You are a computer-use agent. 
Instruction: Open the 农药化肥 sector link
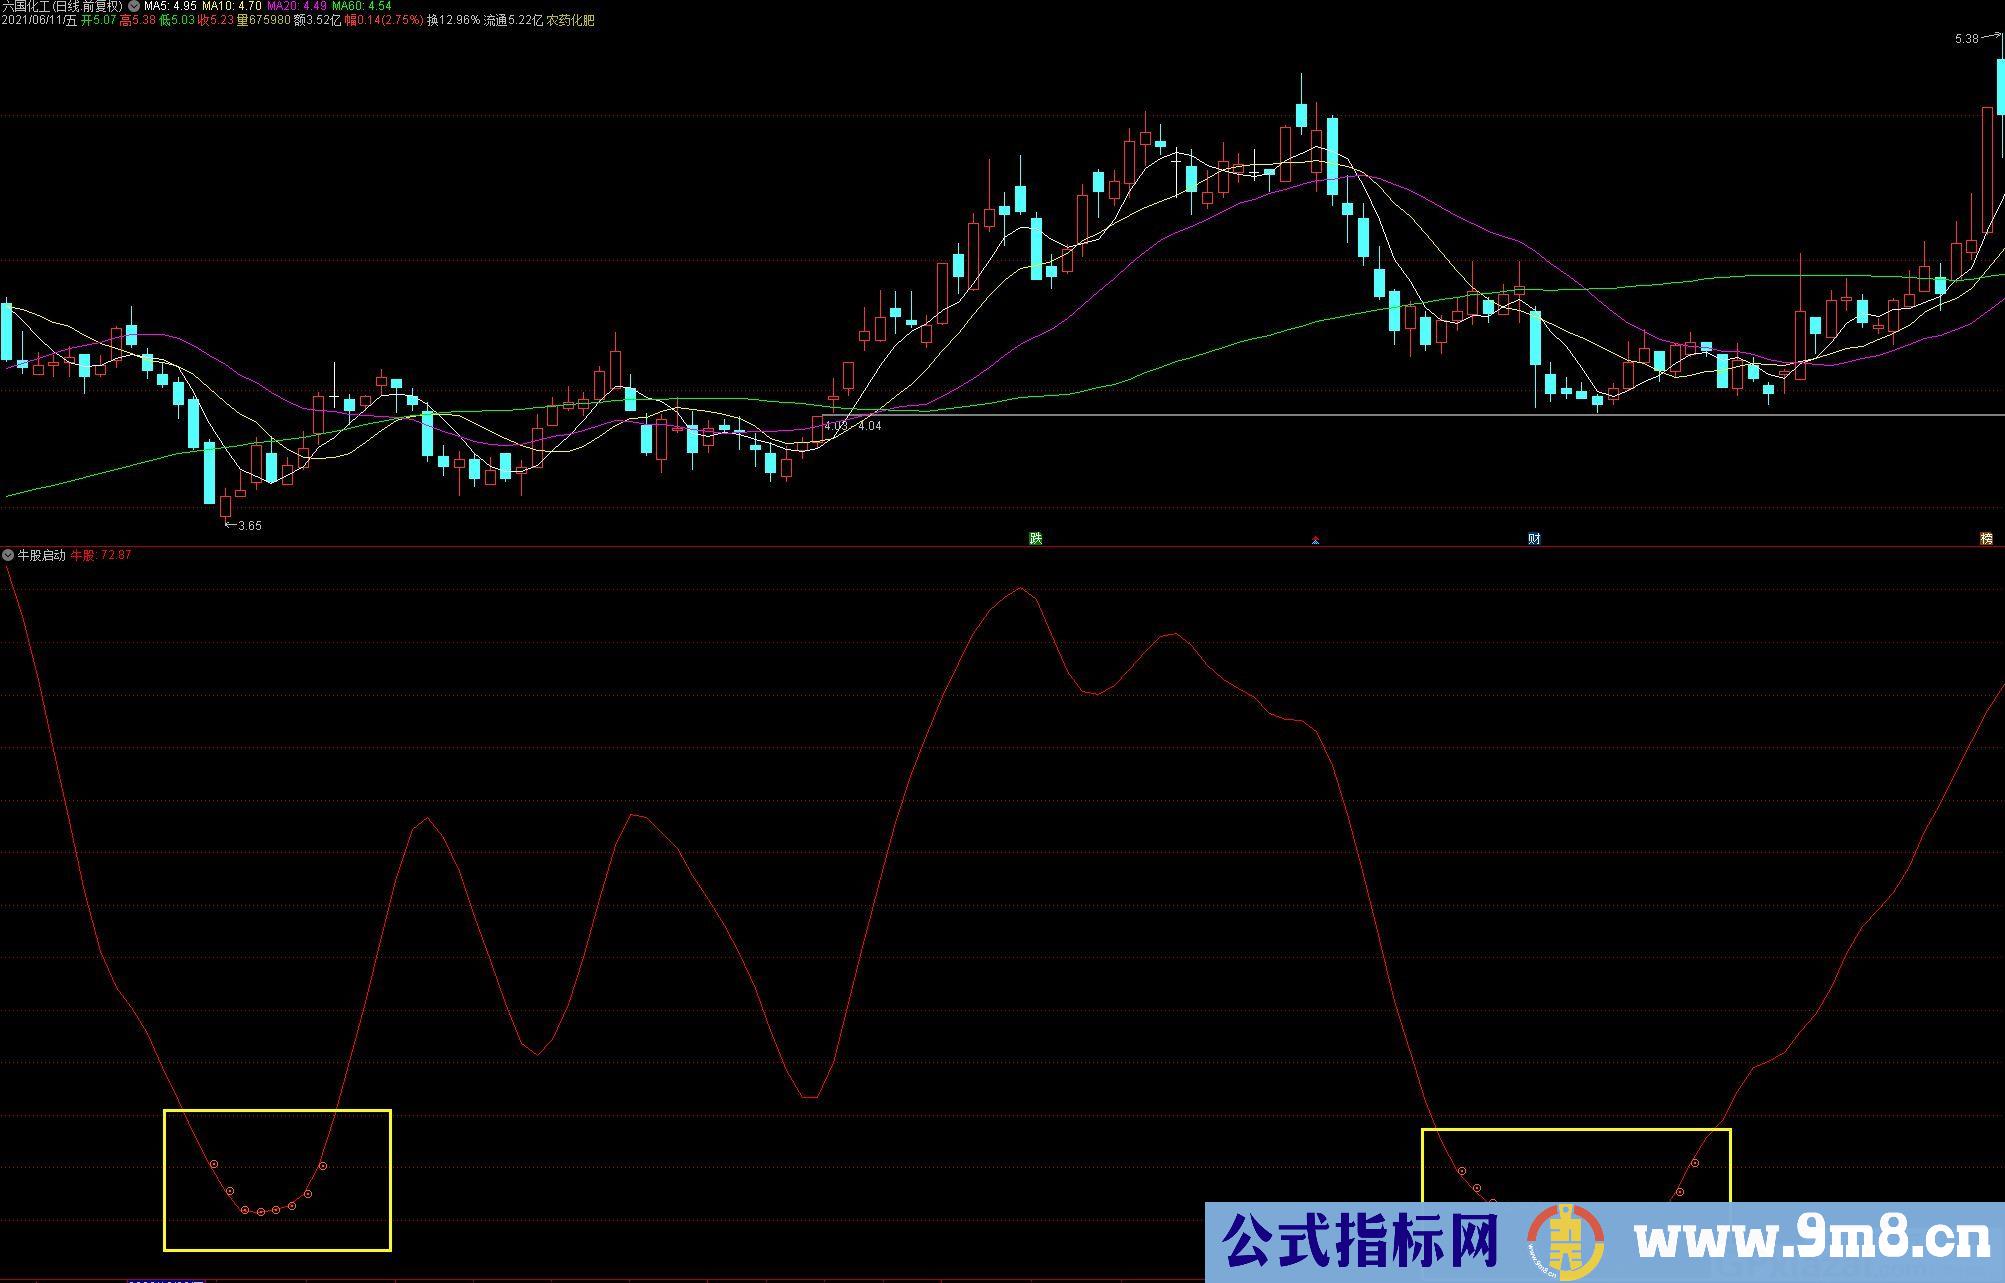571,20
